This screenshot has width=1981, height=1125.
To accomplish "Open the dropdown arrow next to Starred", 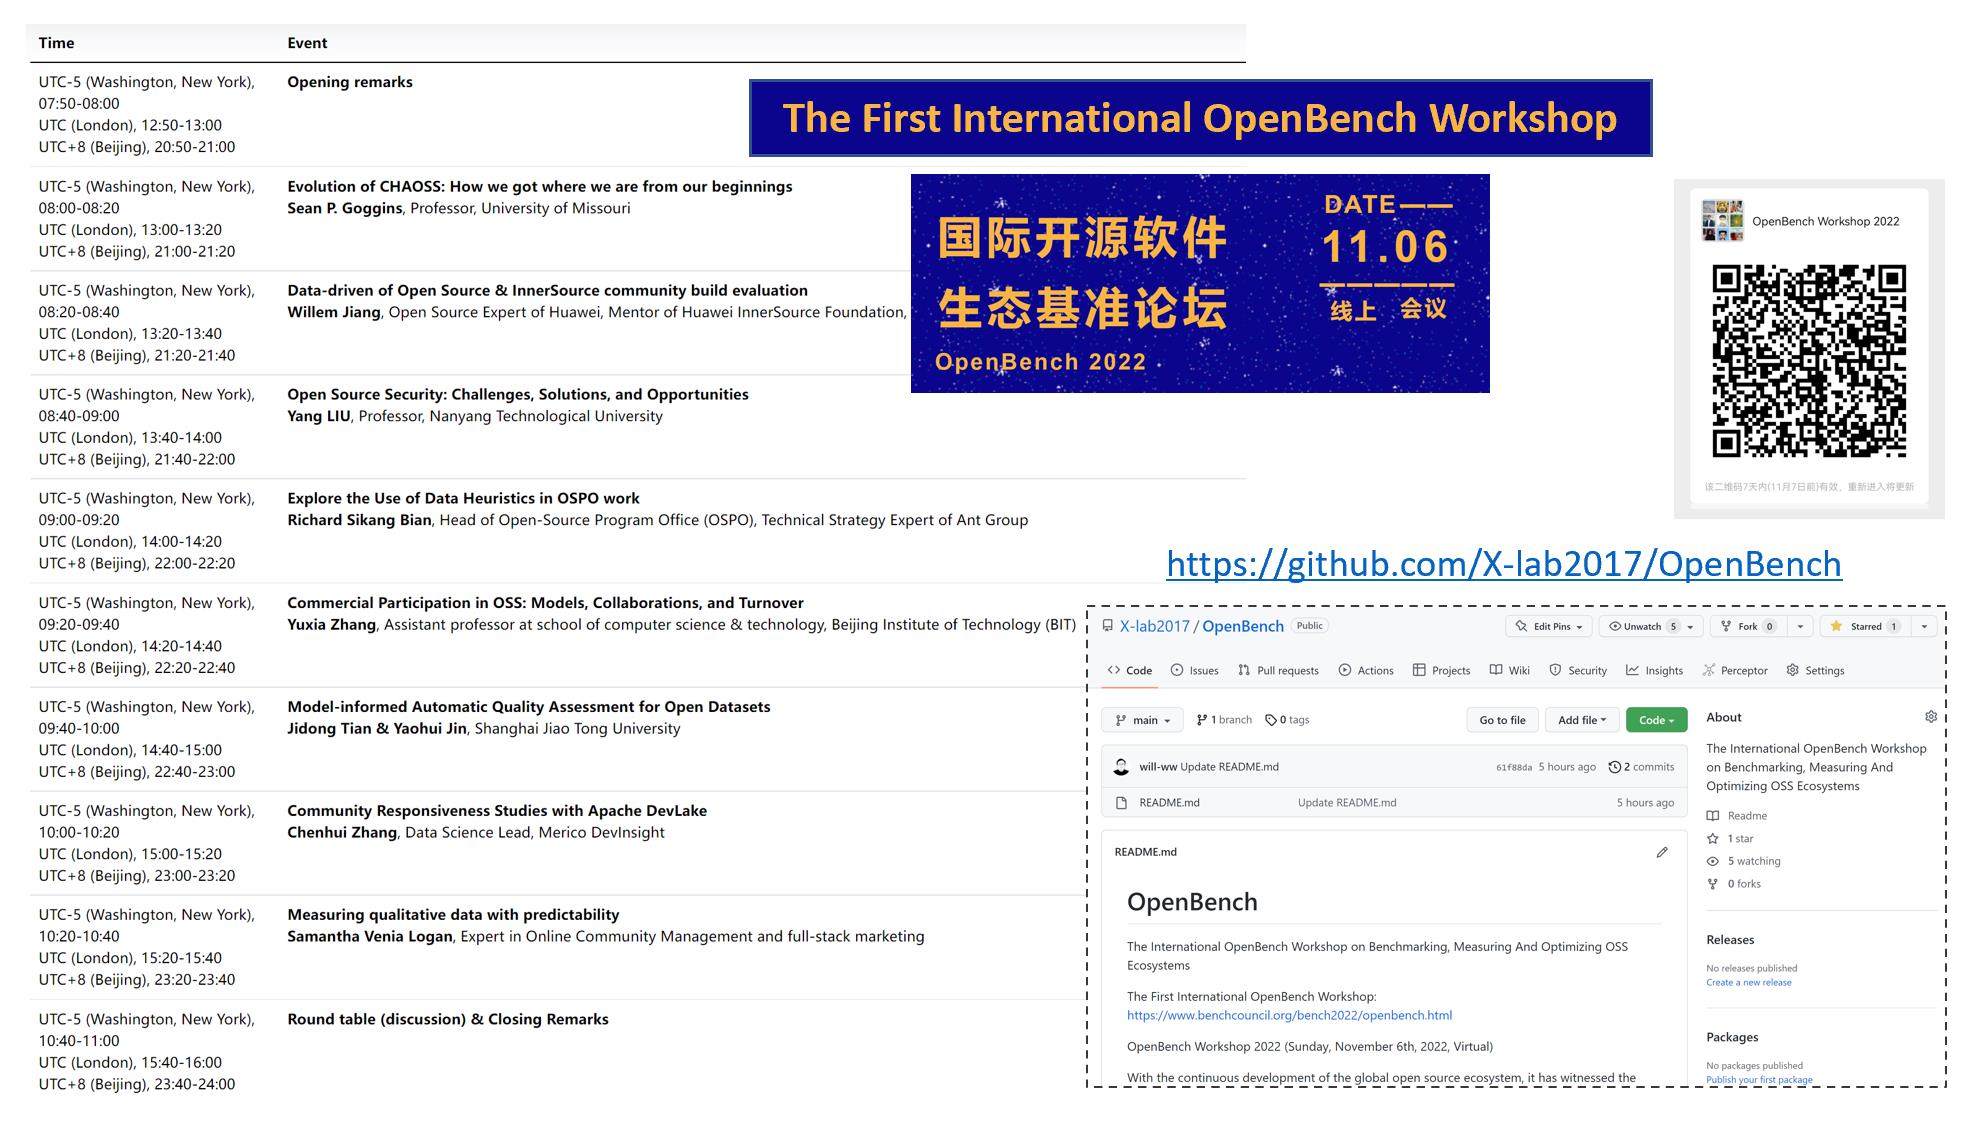I will coord(1924,627).
